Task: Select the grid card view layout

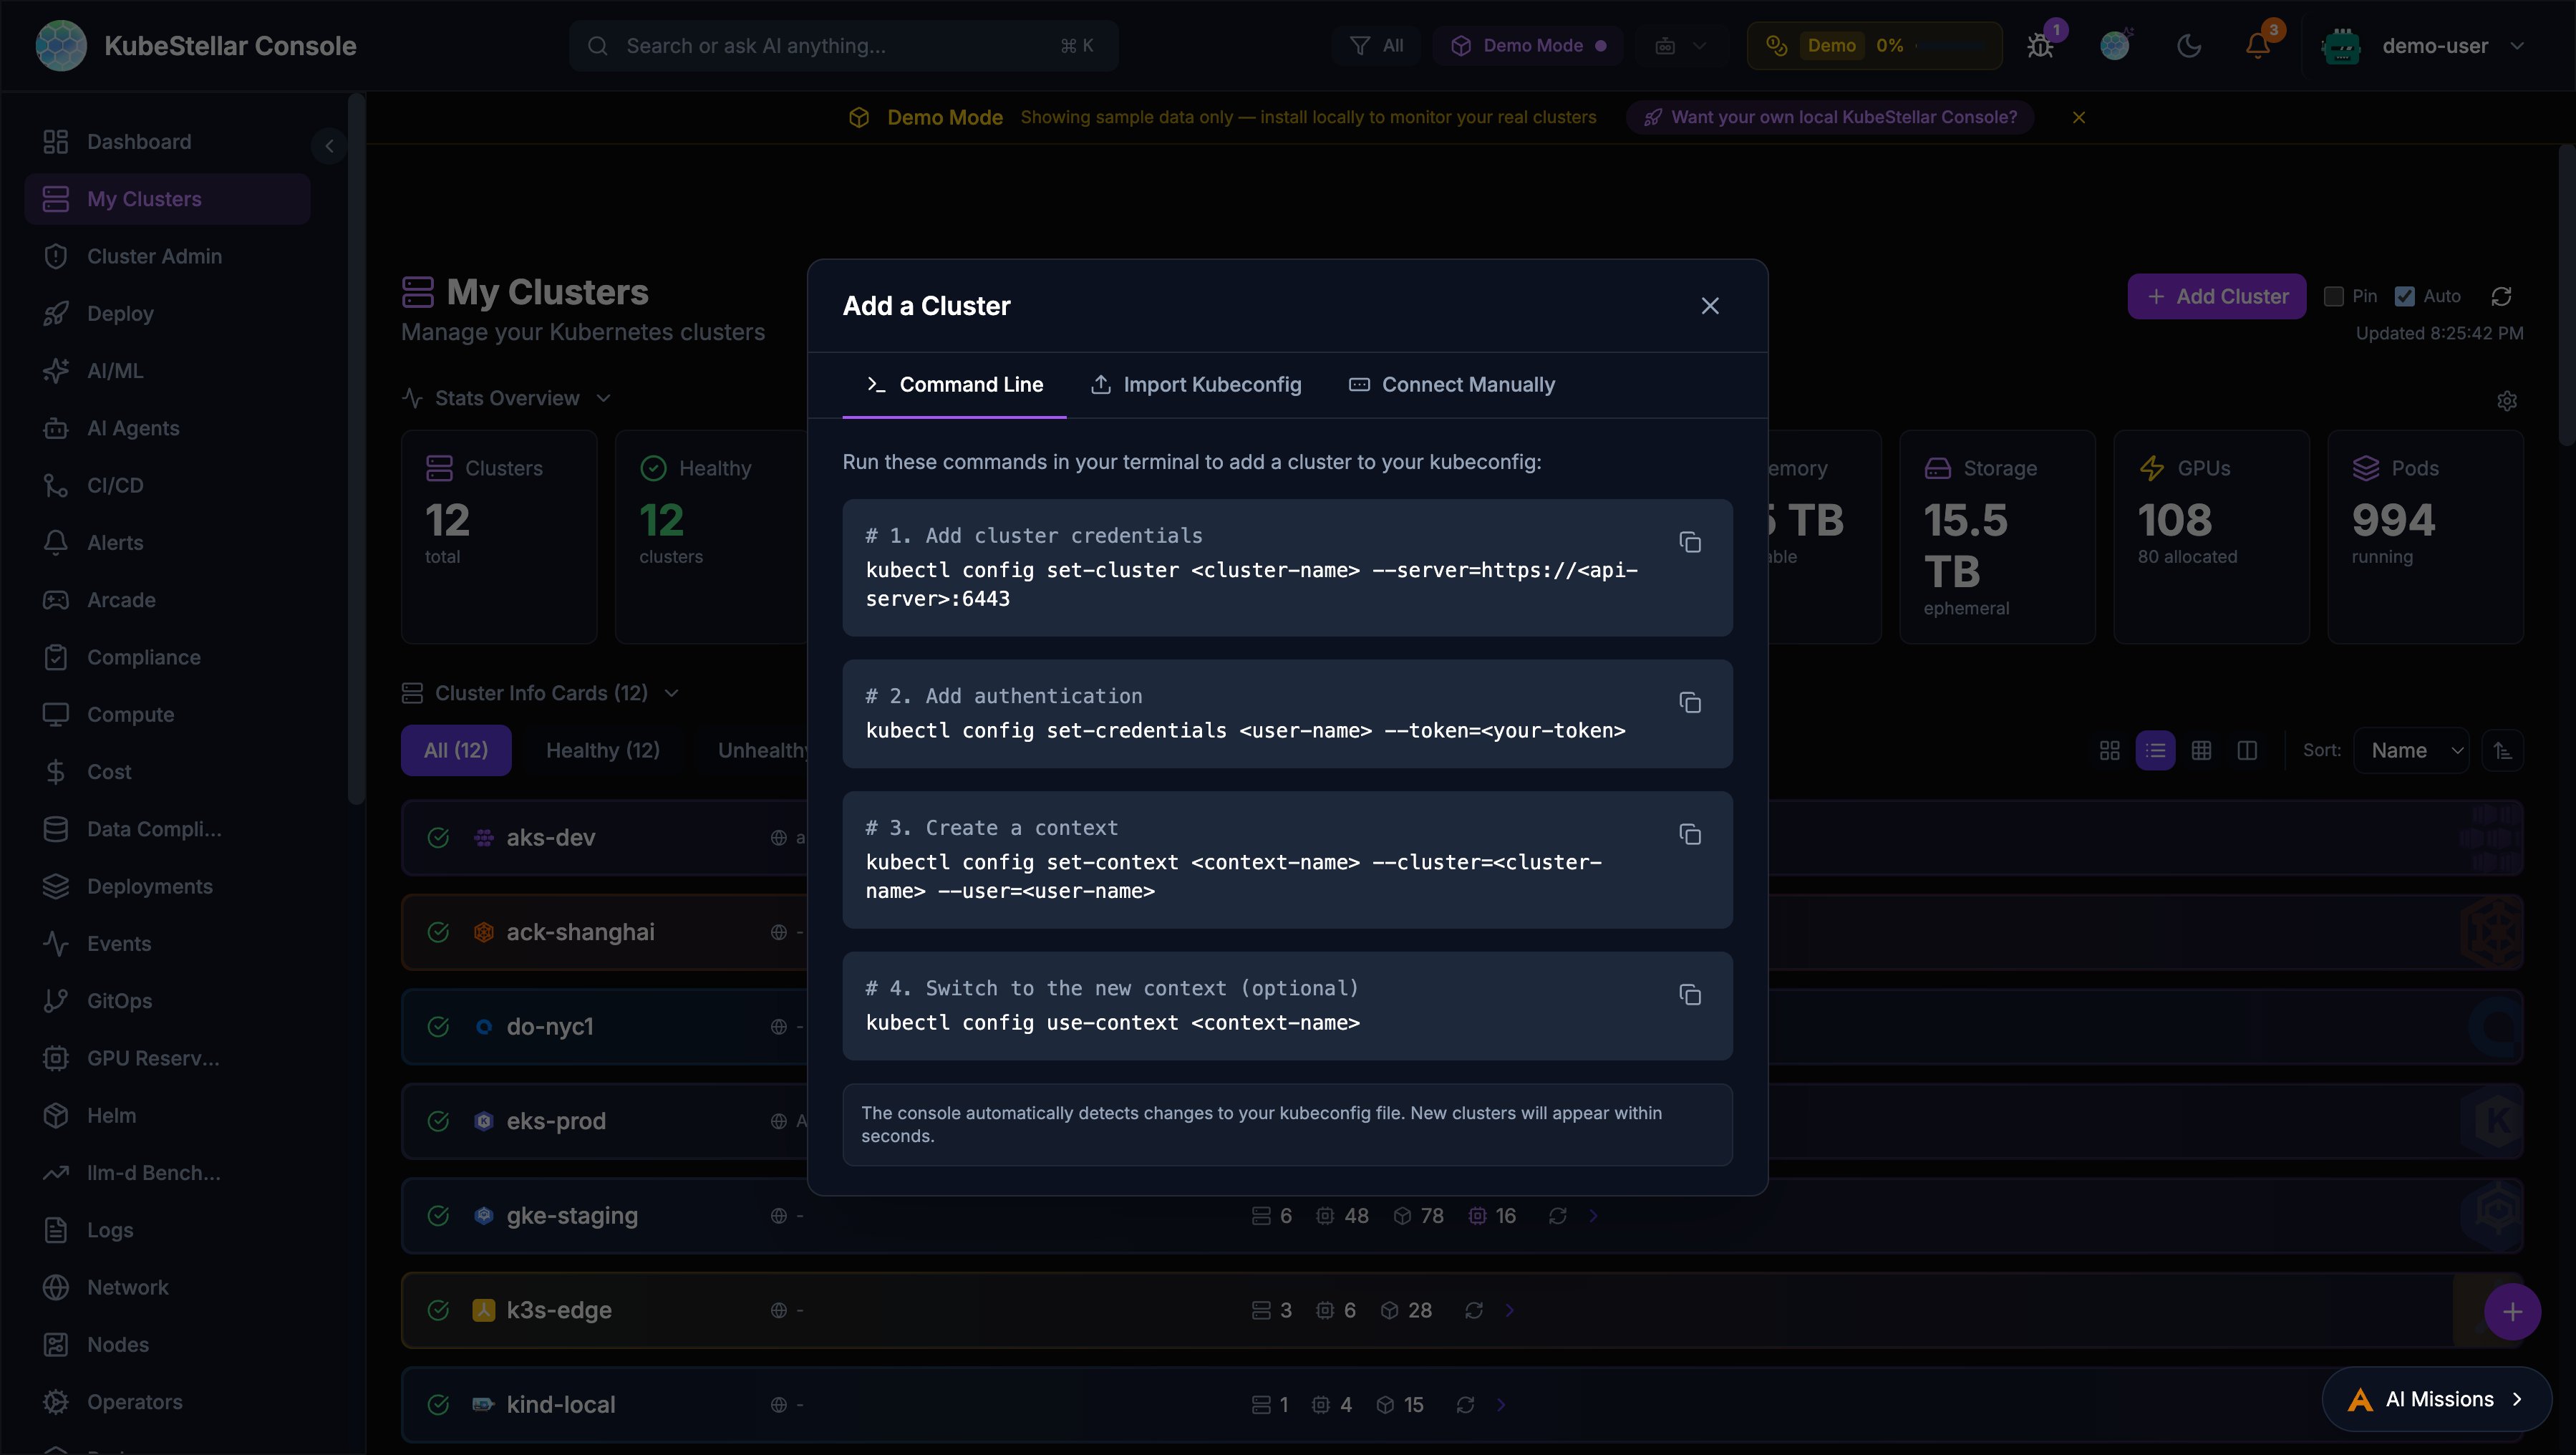Action: pyautogui.click(x=2110, y=750)
